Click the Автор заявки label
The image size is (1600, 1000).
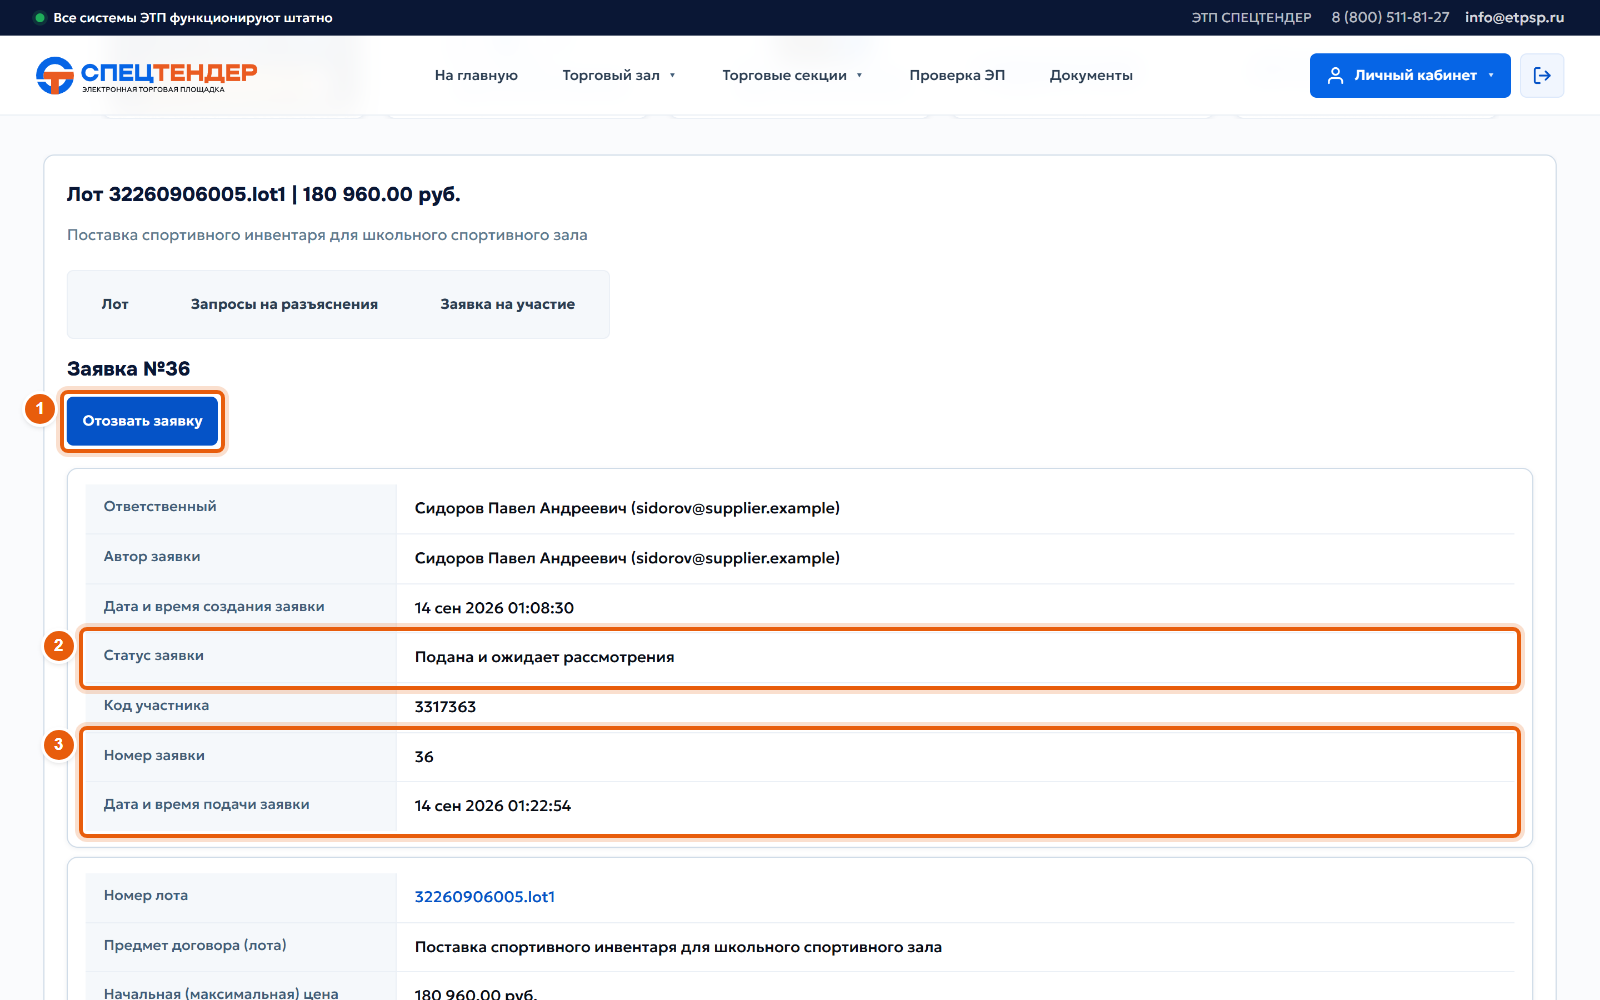pyautogui.click(x=152, y=556)
